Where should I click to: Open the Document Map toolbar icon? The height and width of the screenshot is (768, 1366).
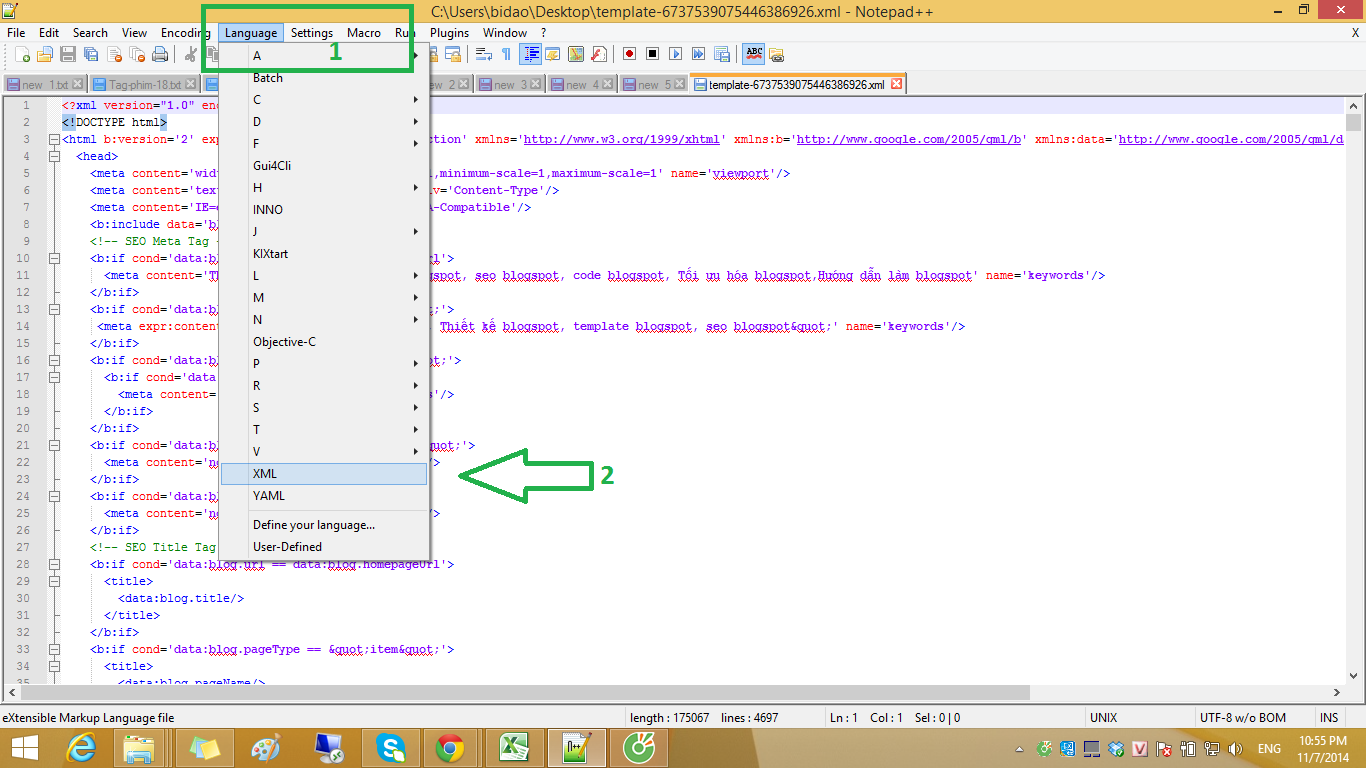[576, 54]
